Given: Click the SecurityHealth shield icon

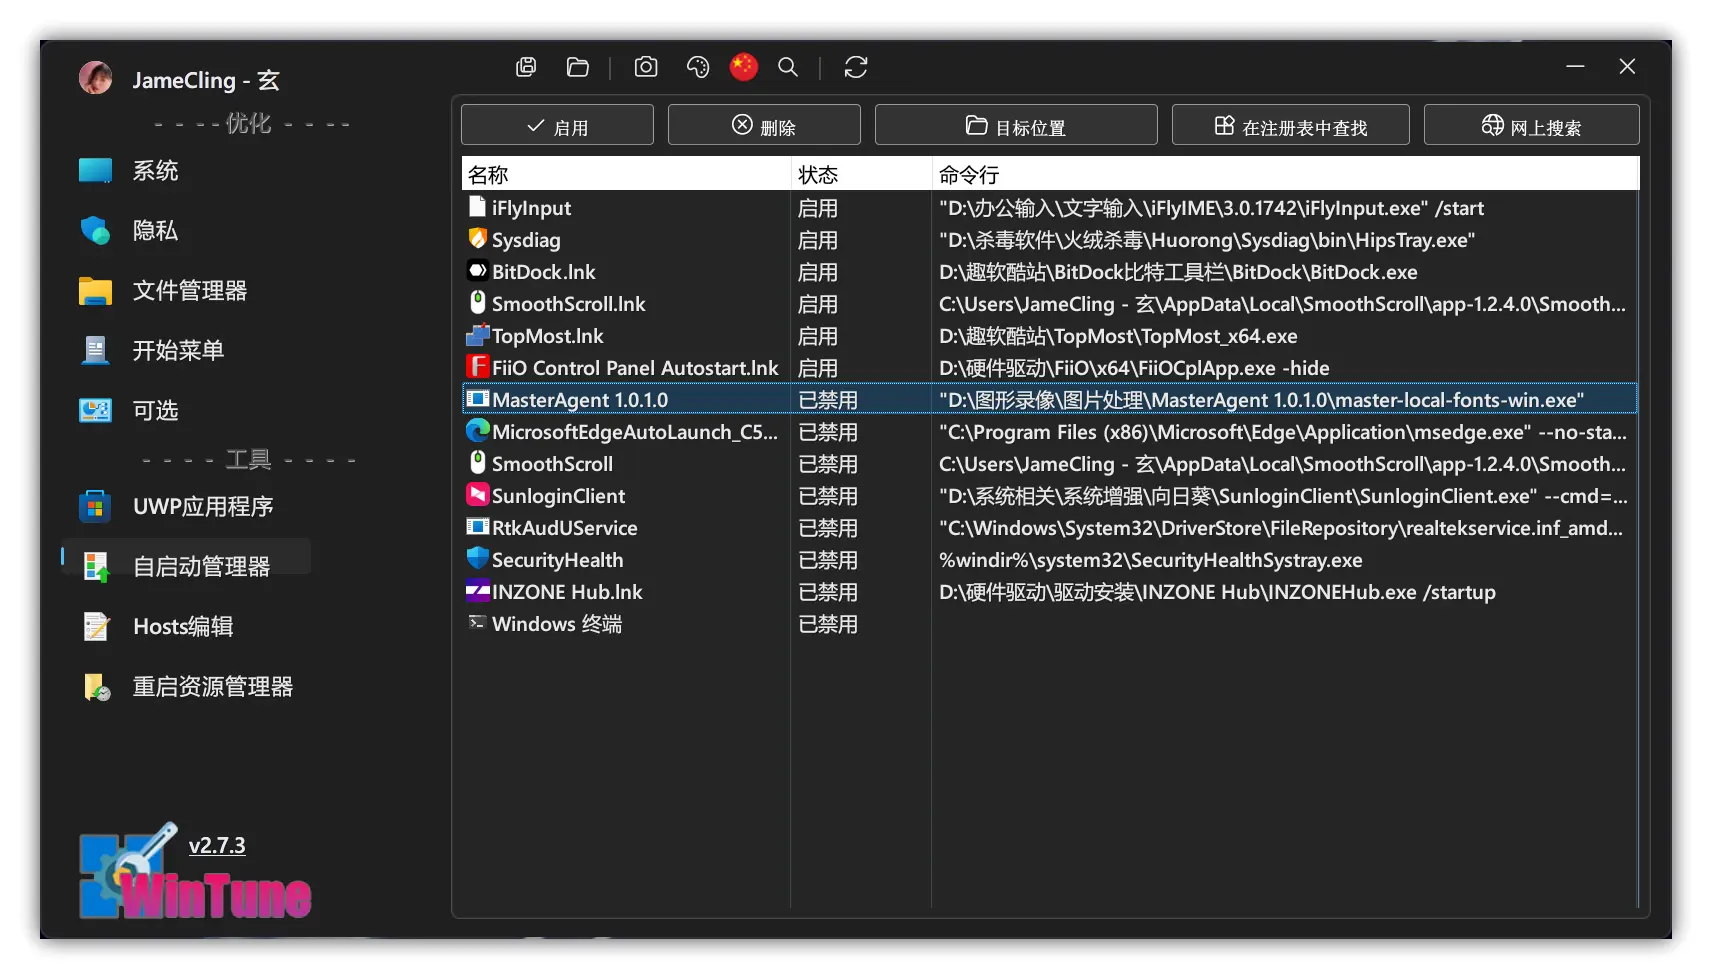Looking at the screenshot, I should click(478, 559).
